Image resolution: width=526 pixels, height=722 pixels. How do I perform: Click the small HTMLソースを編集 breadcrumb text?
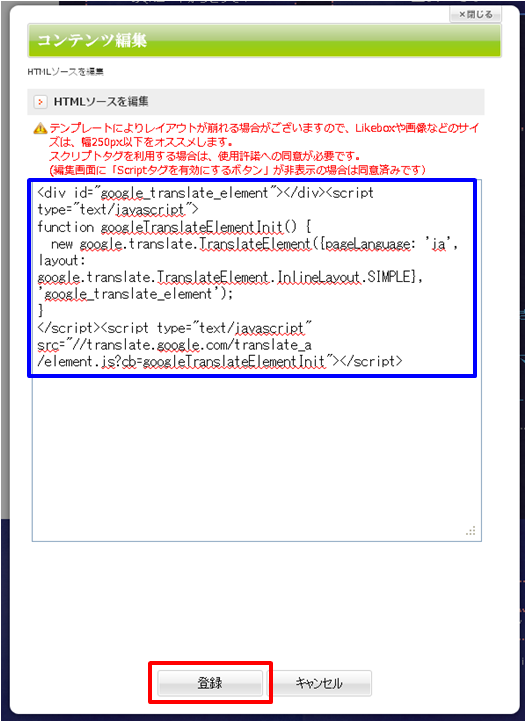click(x=65, y=72)
